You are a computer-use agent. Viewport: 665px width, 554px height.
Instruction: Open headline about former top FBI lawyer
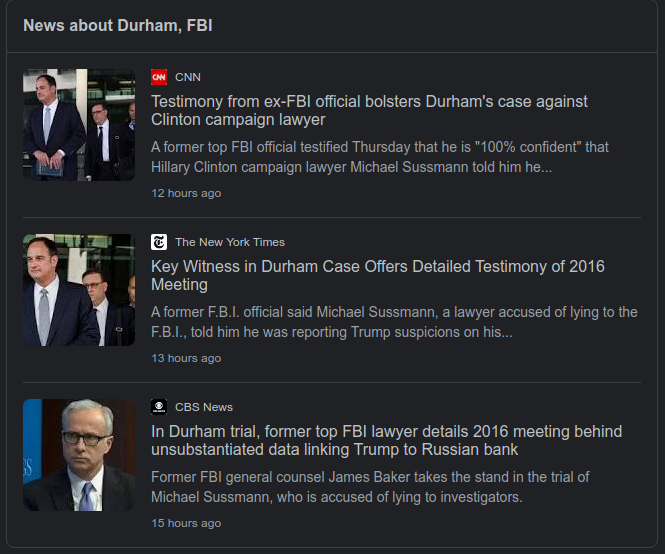pyautogui.click(x=386, y=441)
